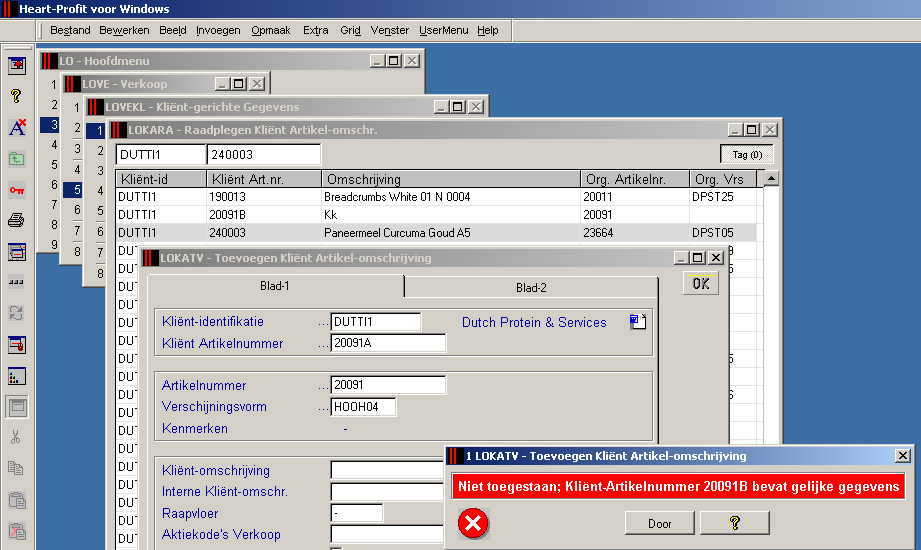Viewport: 921px width, 550px height.
Task: Open the Venster menu
Action: click(389, 30)
